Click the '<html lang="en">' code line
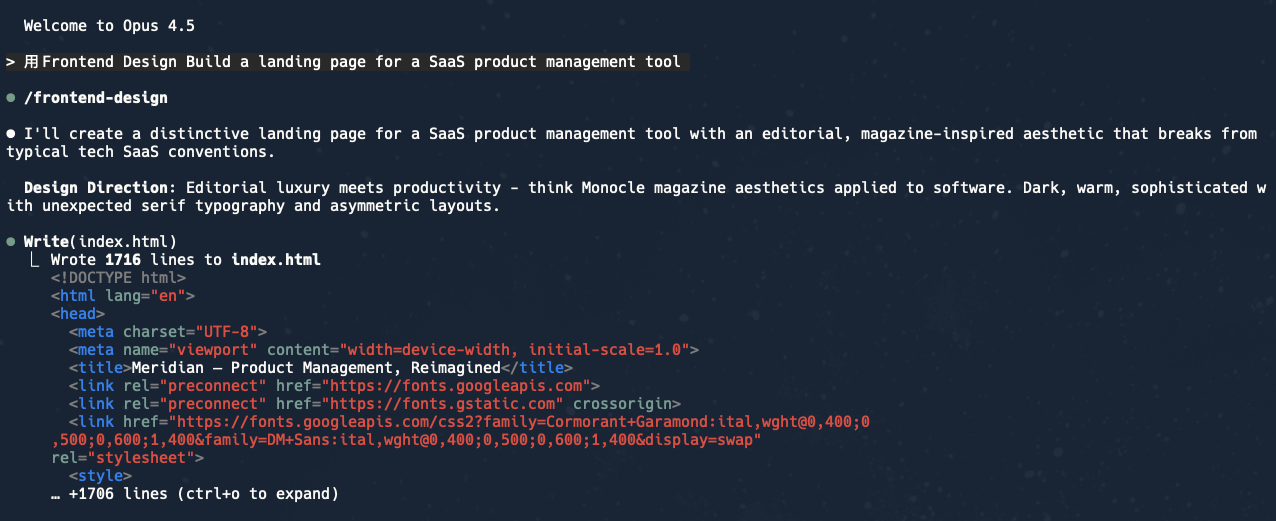Screen dimensions: 1276x521 tap(123, 296)
